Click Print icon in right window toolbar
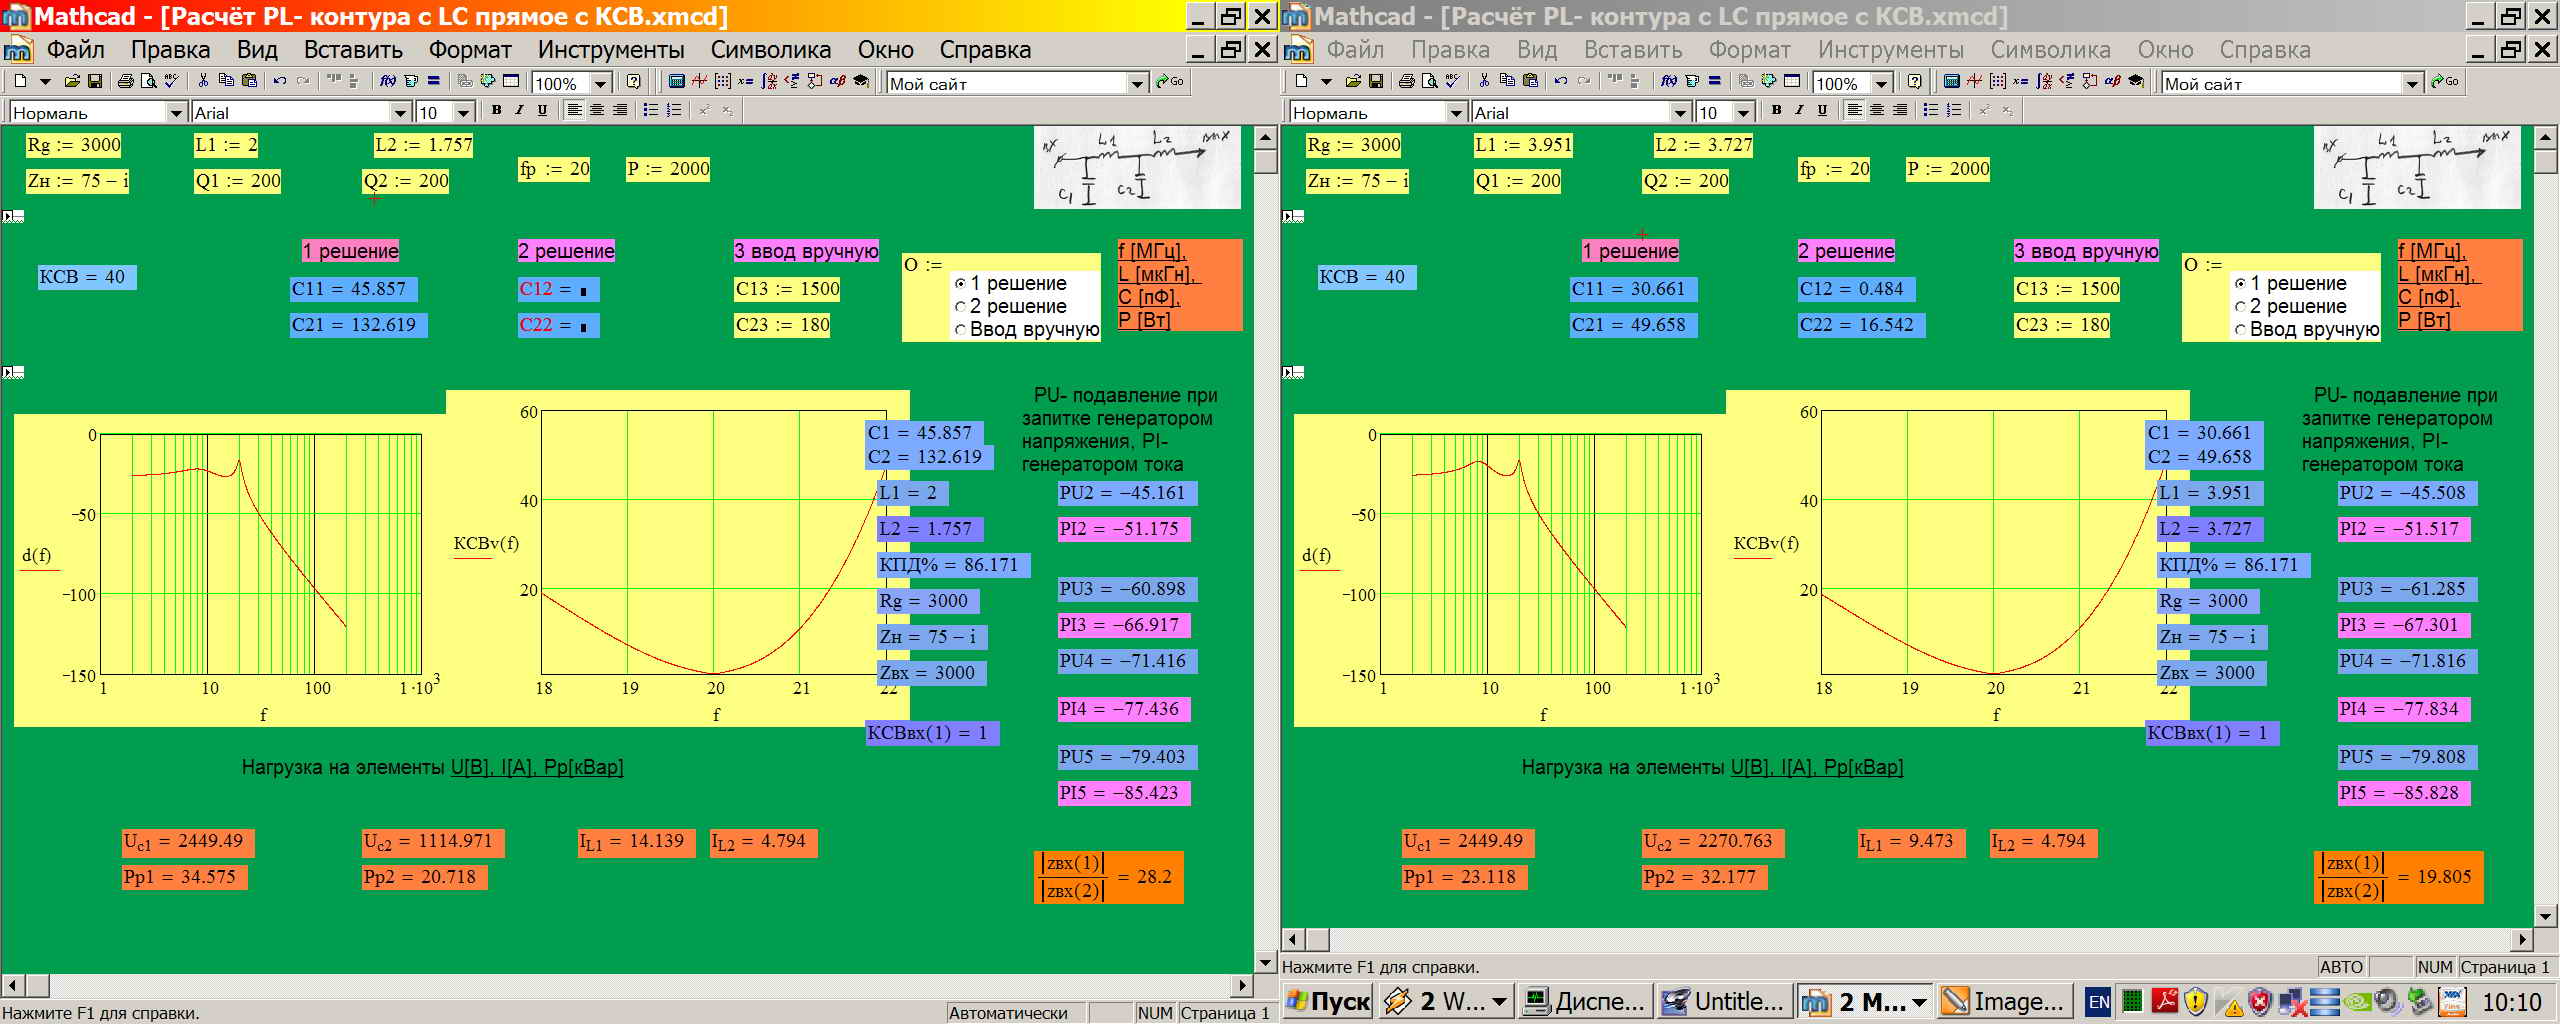Viewport: 2560px width, 1024px height. (x=1405, y=81)
